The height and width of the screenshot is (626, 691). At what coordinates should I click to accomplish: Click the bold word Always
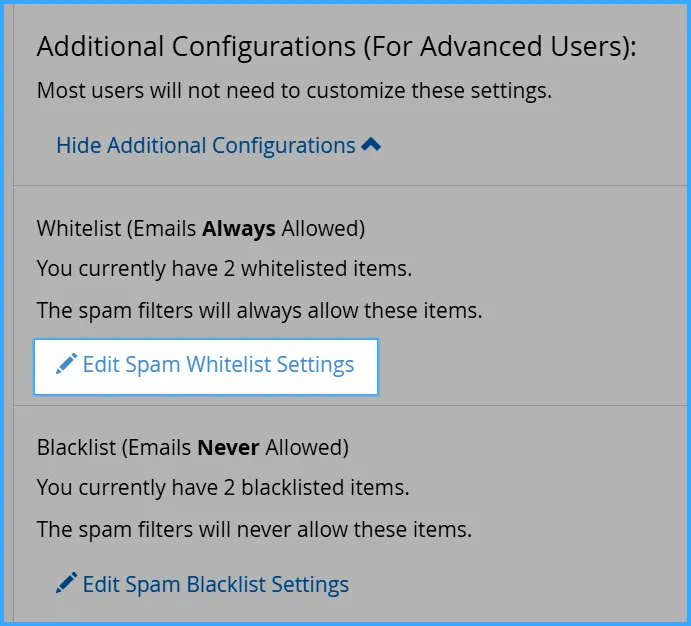[x=239, y=229]
